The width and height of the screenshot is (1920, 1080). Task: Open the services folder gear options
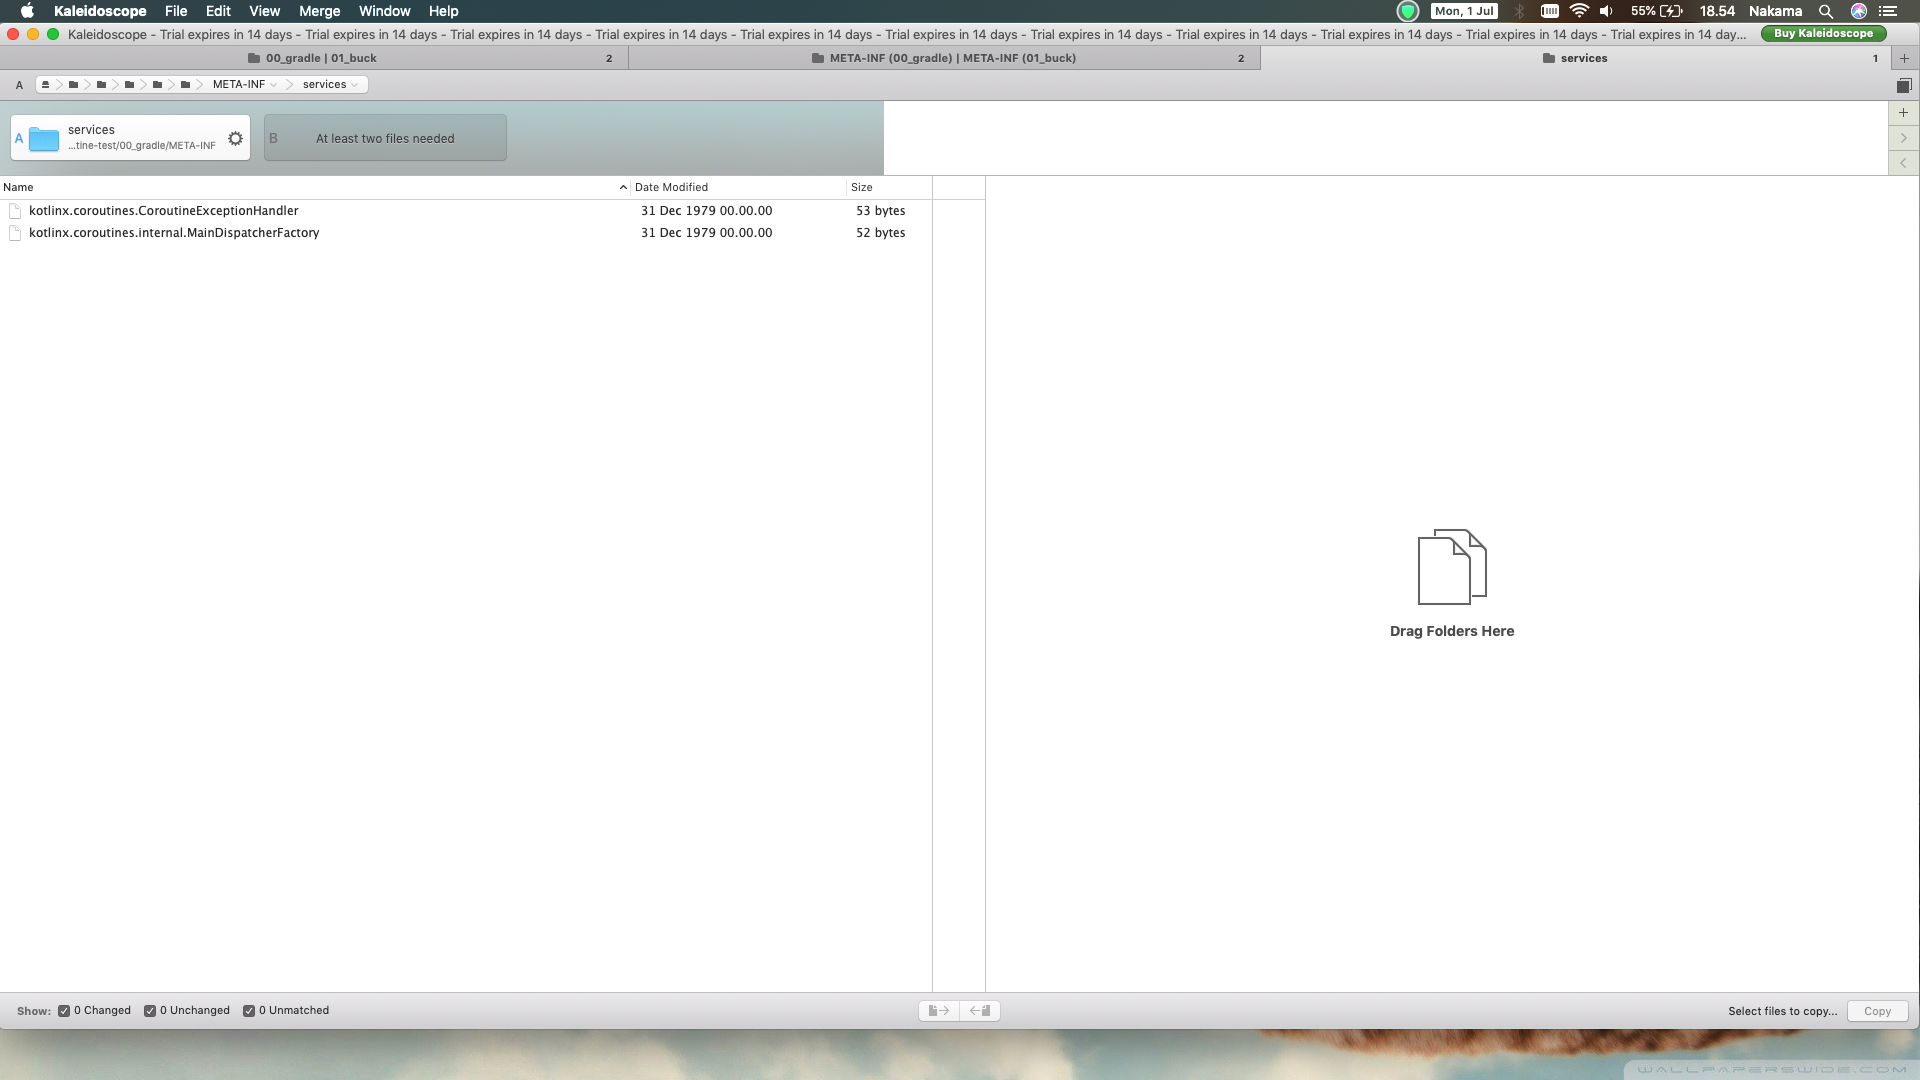[235, 139]
